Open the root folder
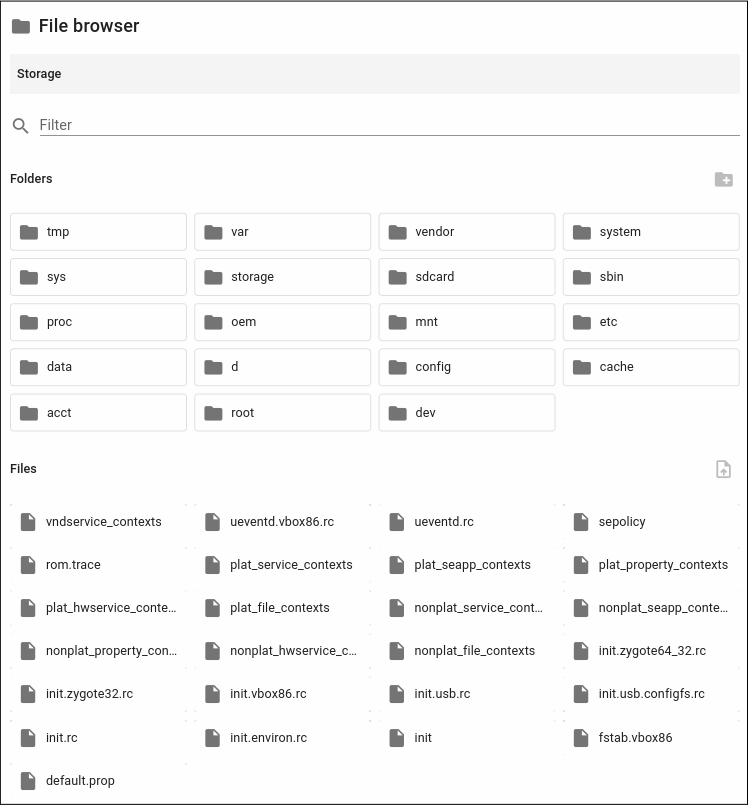748x805 pixels. [x=282, y=412]
